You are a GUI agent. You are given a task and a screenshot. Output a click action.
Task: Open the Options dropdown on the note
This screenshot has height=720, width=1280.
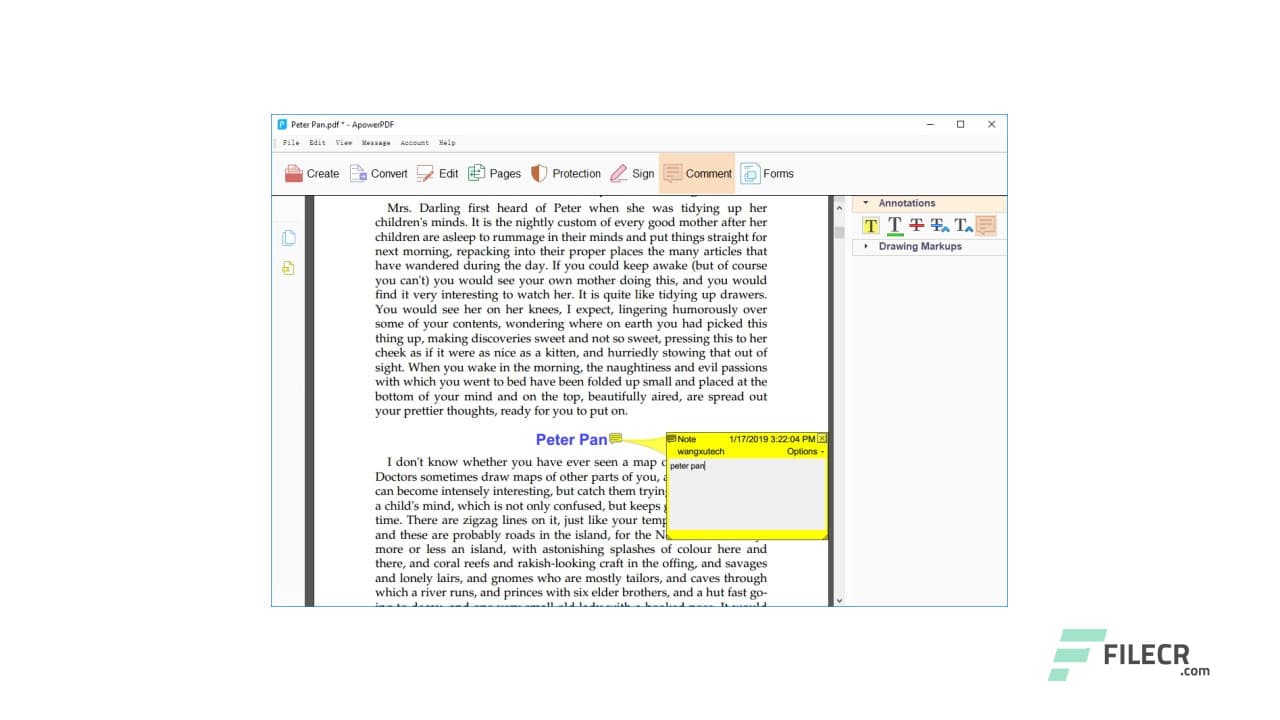[806, 451]
